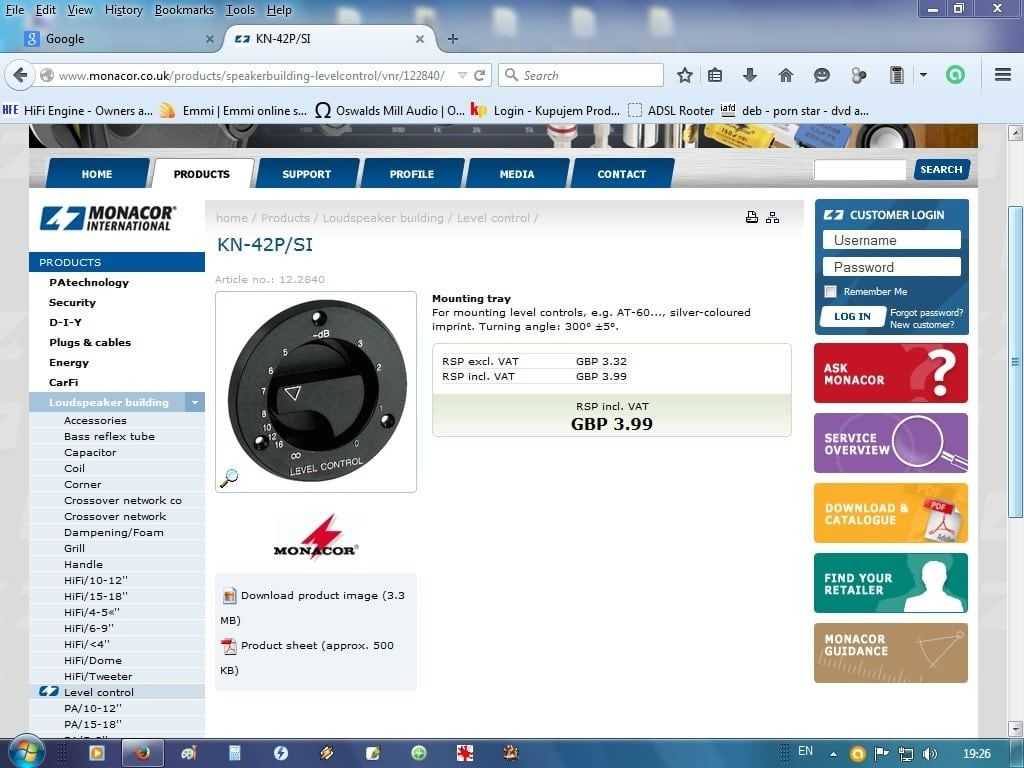Focus the Firefox Search box

click(x=581, y=75)
